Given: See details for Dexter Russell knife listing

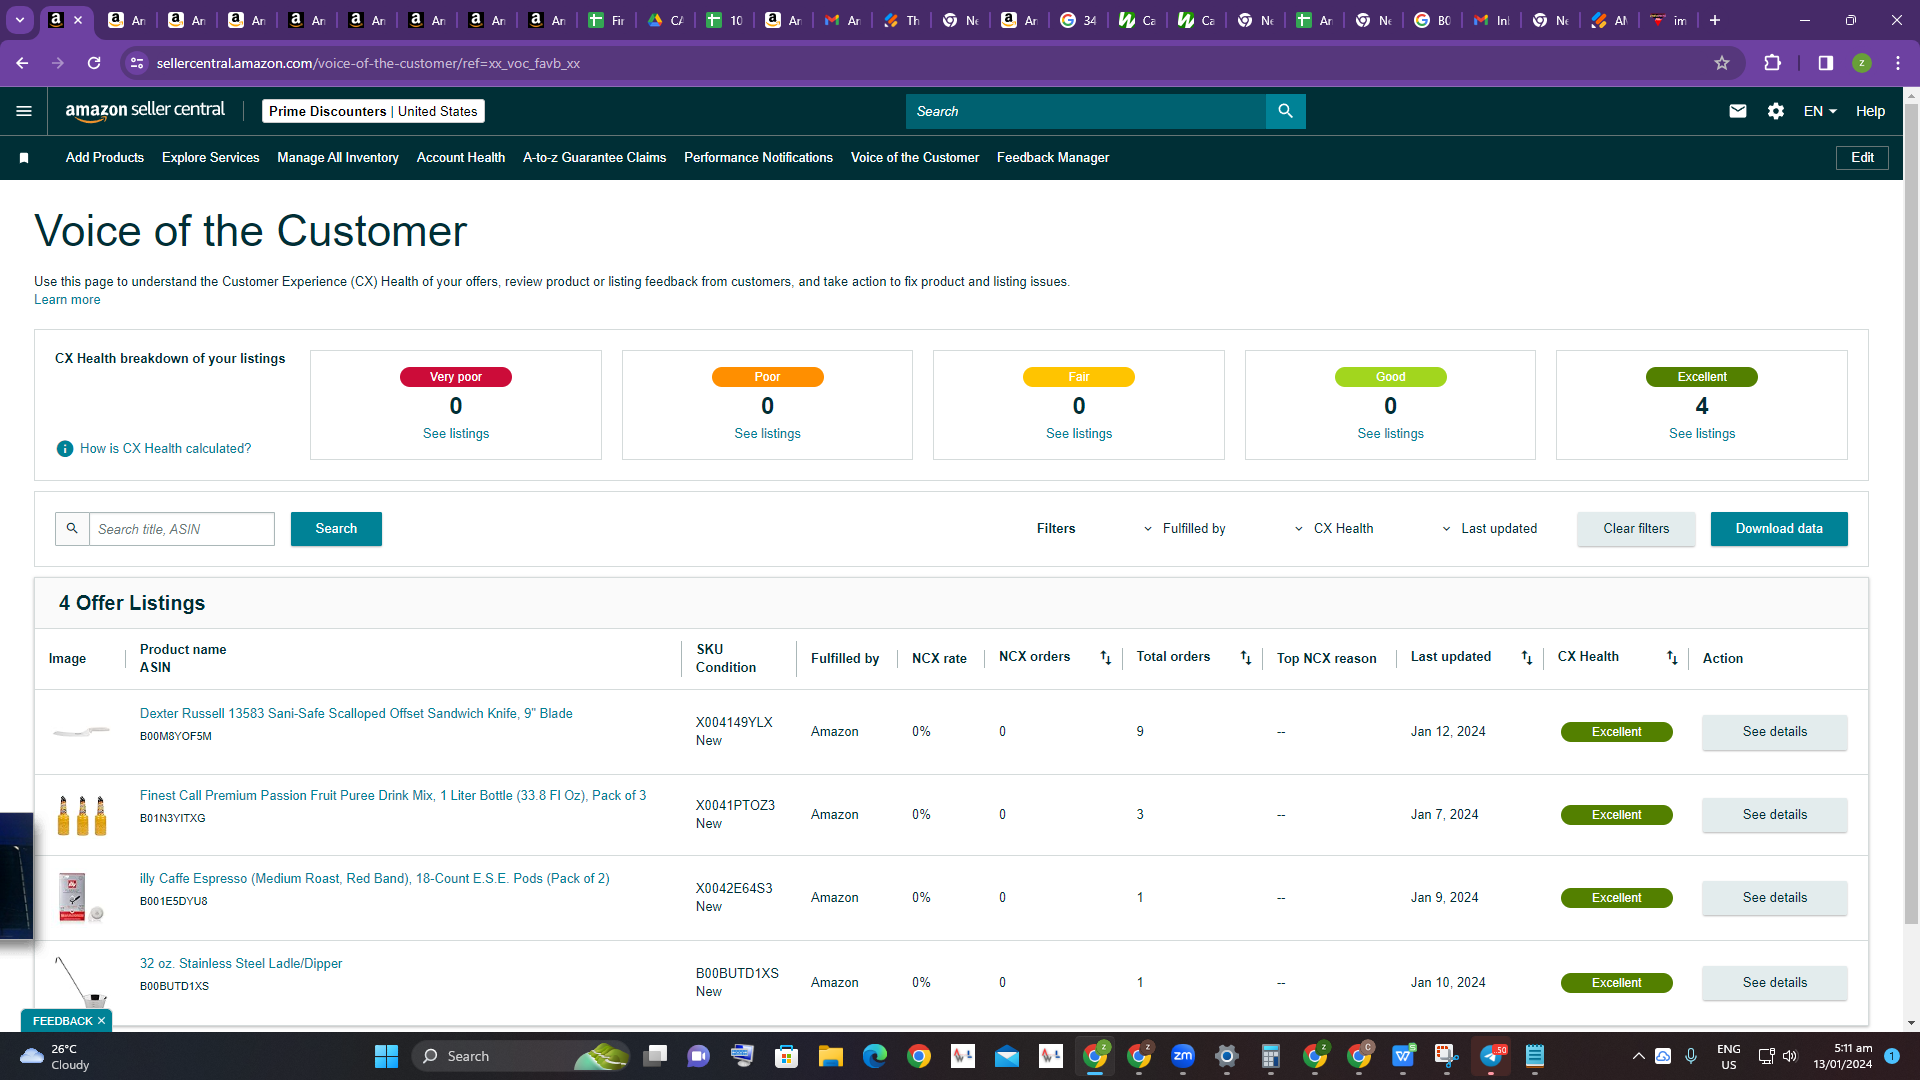Looking at the screenshot, I should click(x=1775, y=732).
